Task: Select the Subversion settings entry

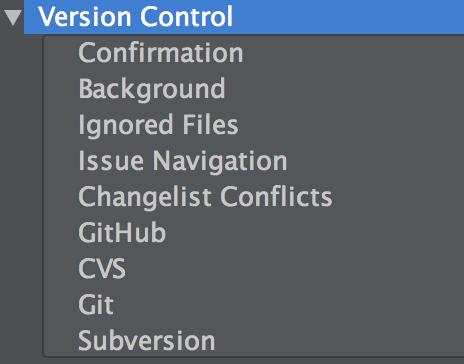Action: (x=147, y=340)
